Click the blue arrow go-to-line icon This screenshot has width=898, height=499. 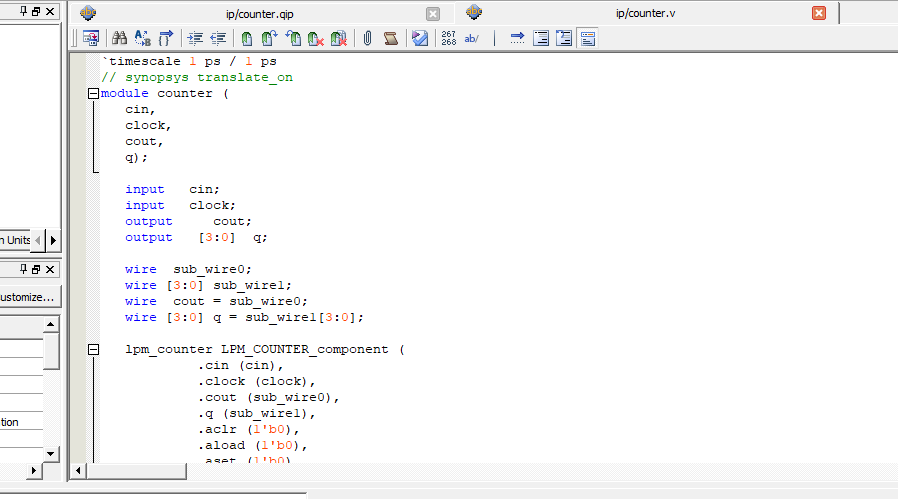click(517, 38)
